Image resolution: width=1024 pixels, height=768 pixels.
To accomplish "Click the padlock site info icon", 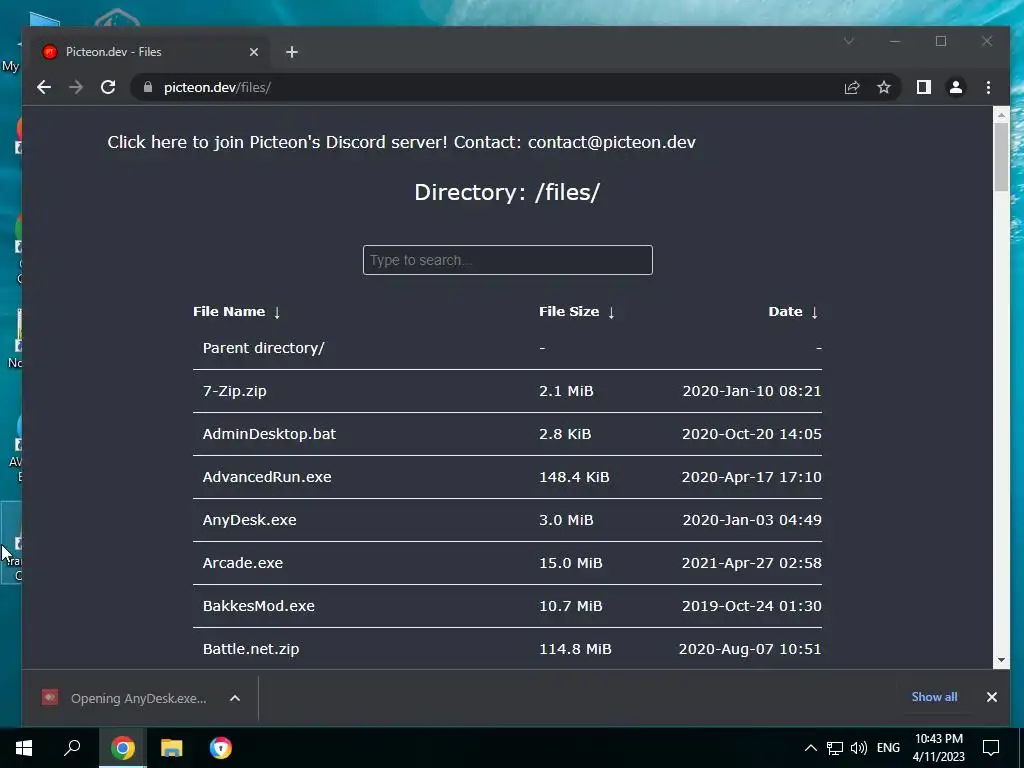I will pos(148,88).
